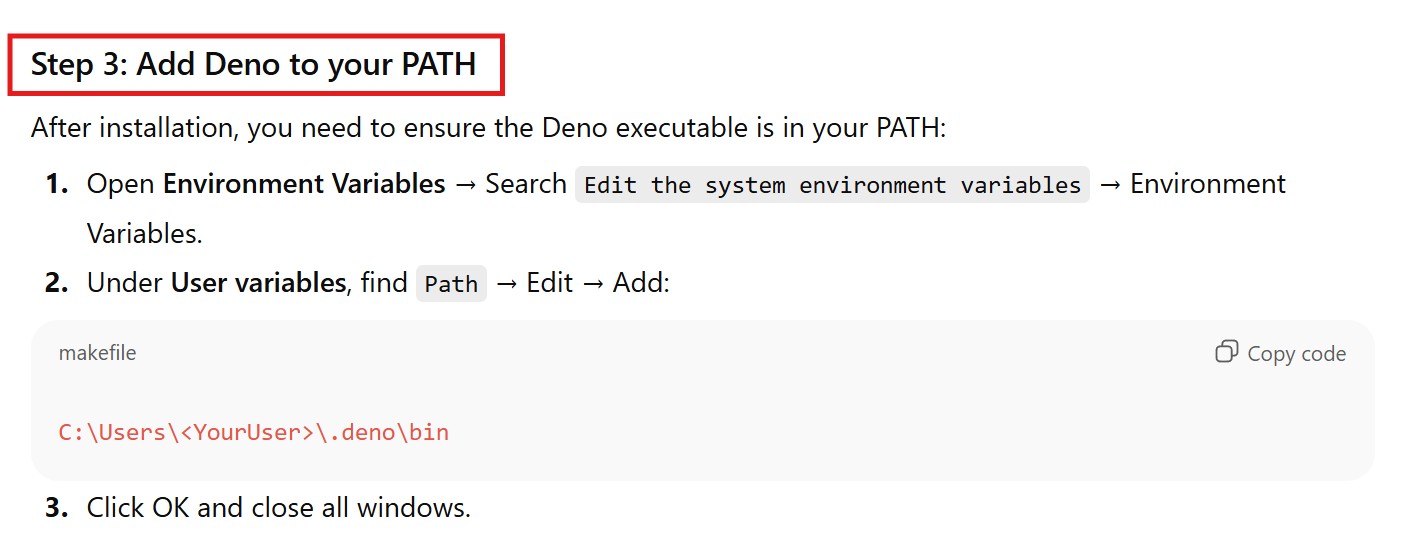Viewport: 1420px width, 553px height.
Task: Click list number "3." of the steps
Action: 56,508
